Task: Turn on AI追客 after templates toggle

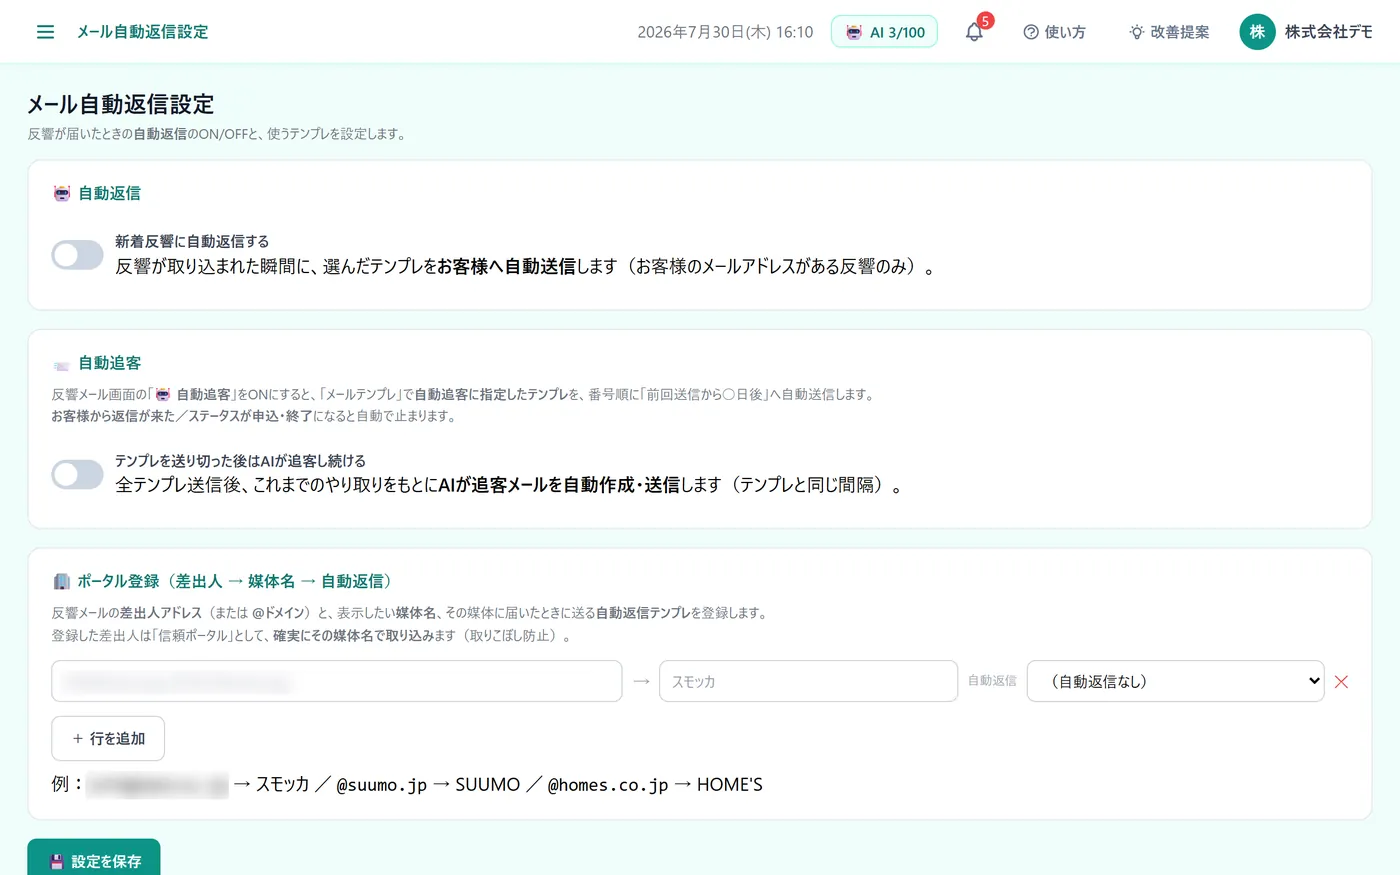Action: (78, 474)
